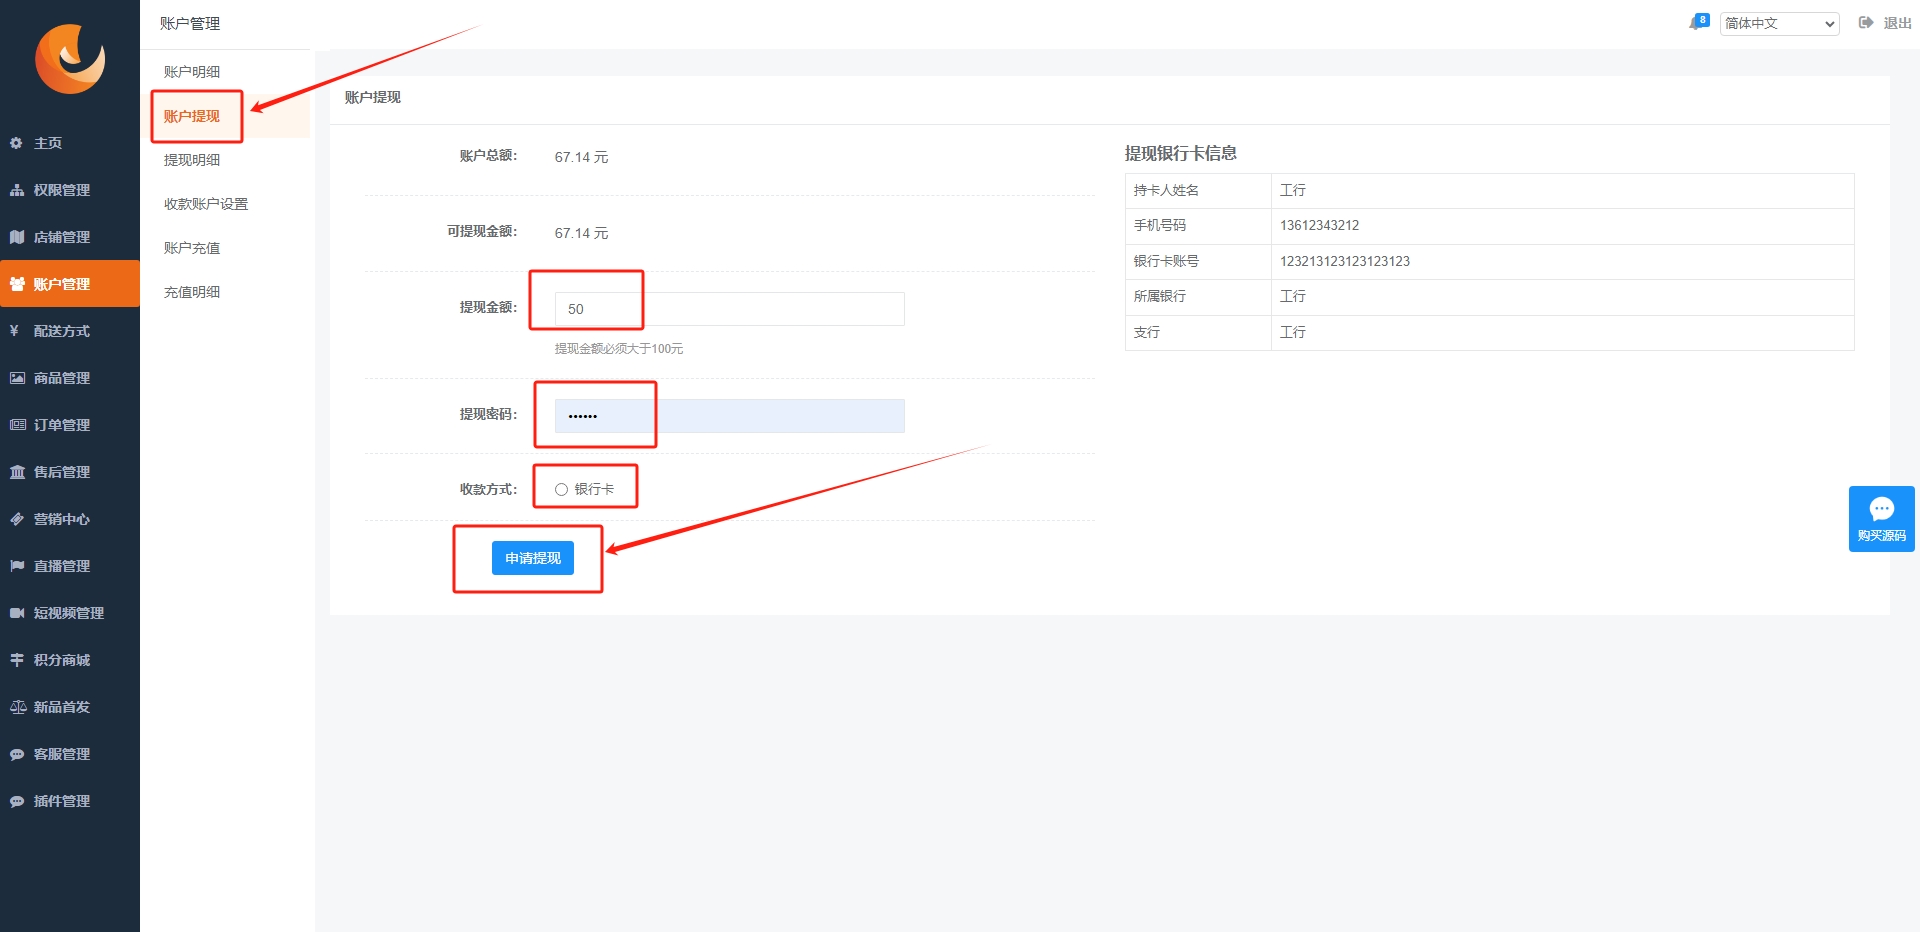This screenshot has width=1920, height=932.
Task: Open 权限管理 in sidebar
Action: pos(62,190)
